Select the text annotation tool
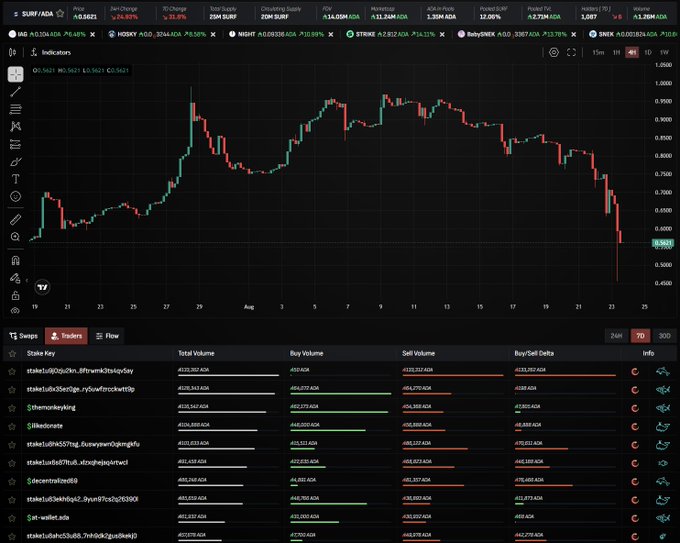680x543 pixels. tap(16, 179)
